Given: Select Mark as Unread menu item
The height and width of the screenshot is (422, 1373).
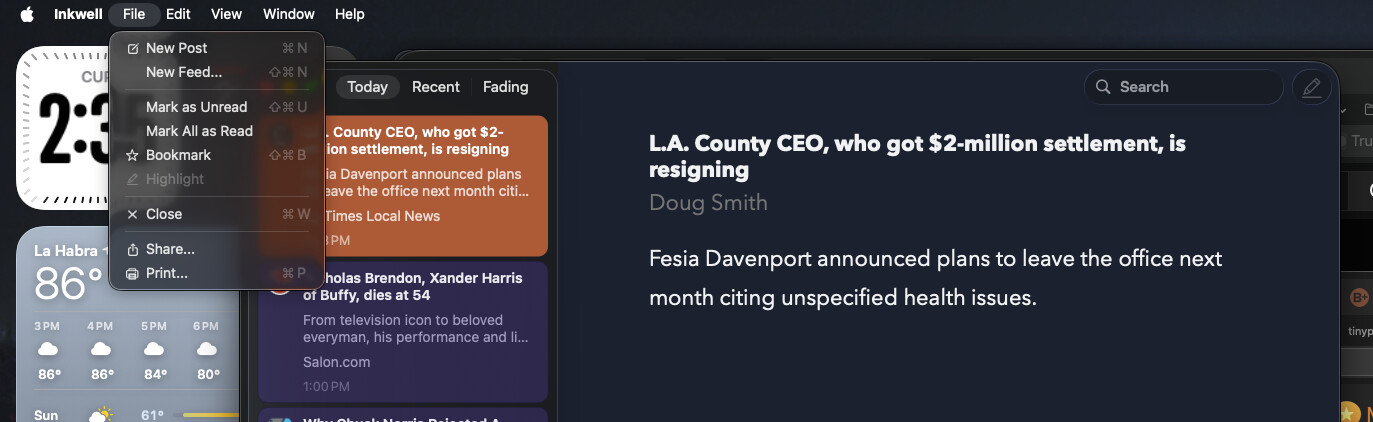Looking at the screenshot, I should pyautogui.click(x=196, y=107).
